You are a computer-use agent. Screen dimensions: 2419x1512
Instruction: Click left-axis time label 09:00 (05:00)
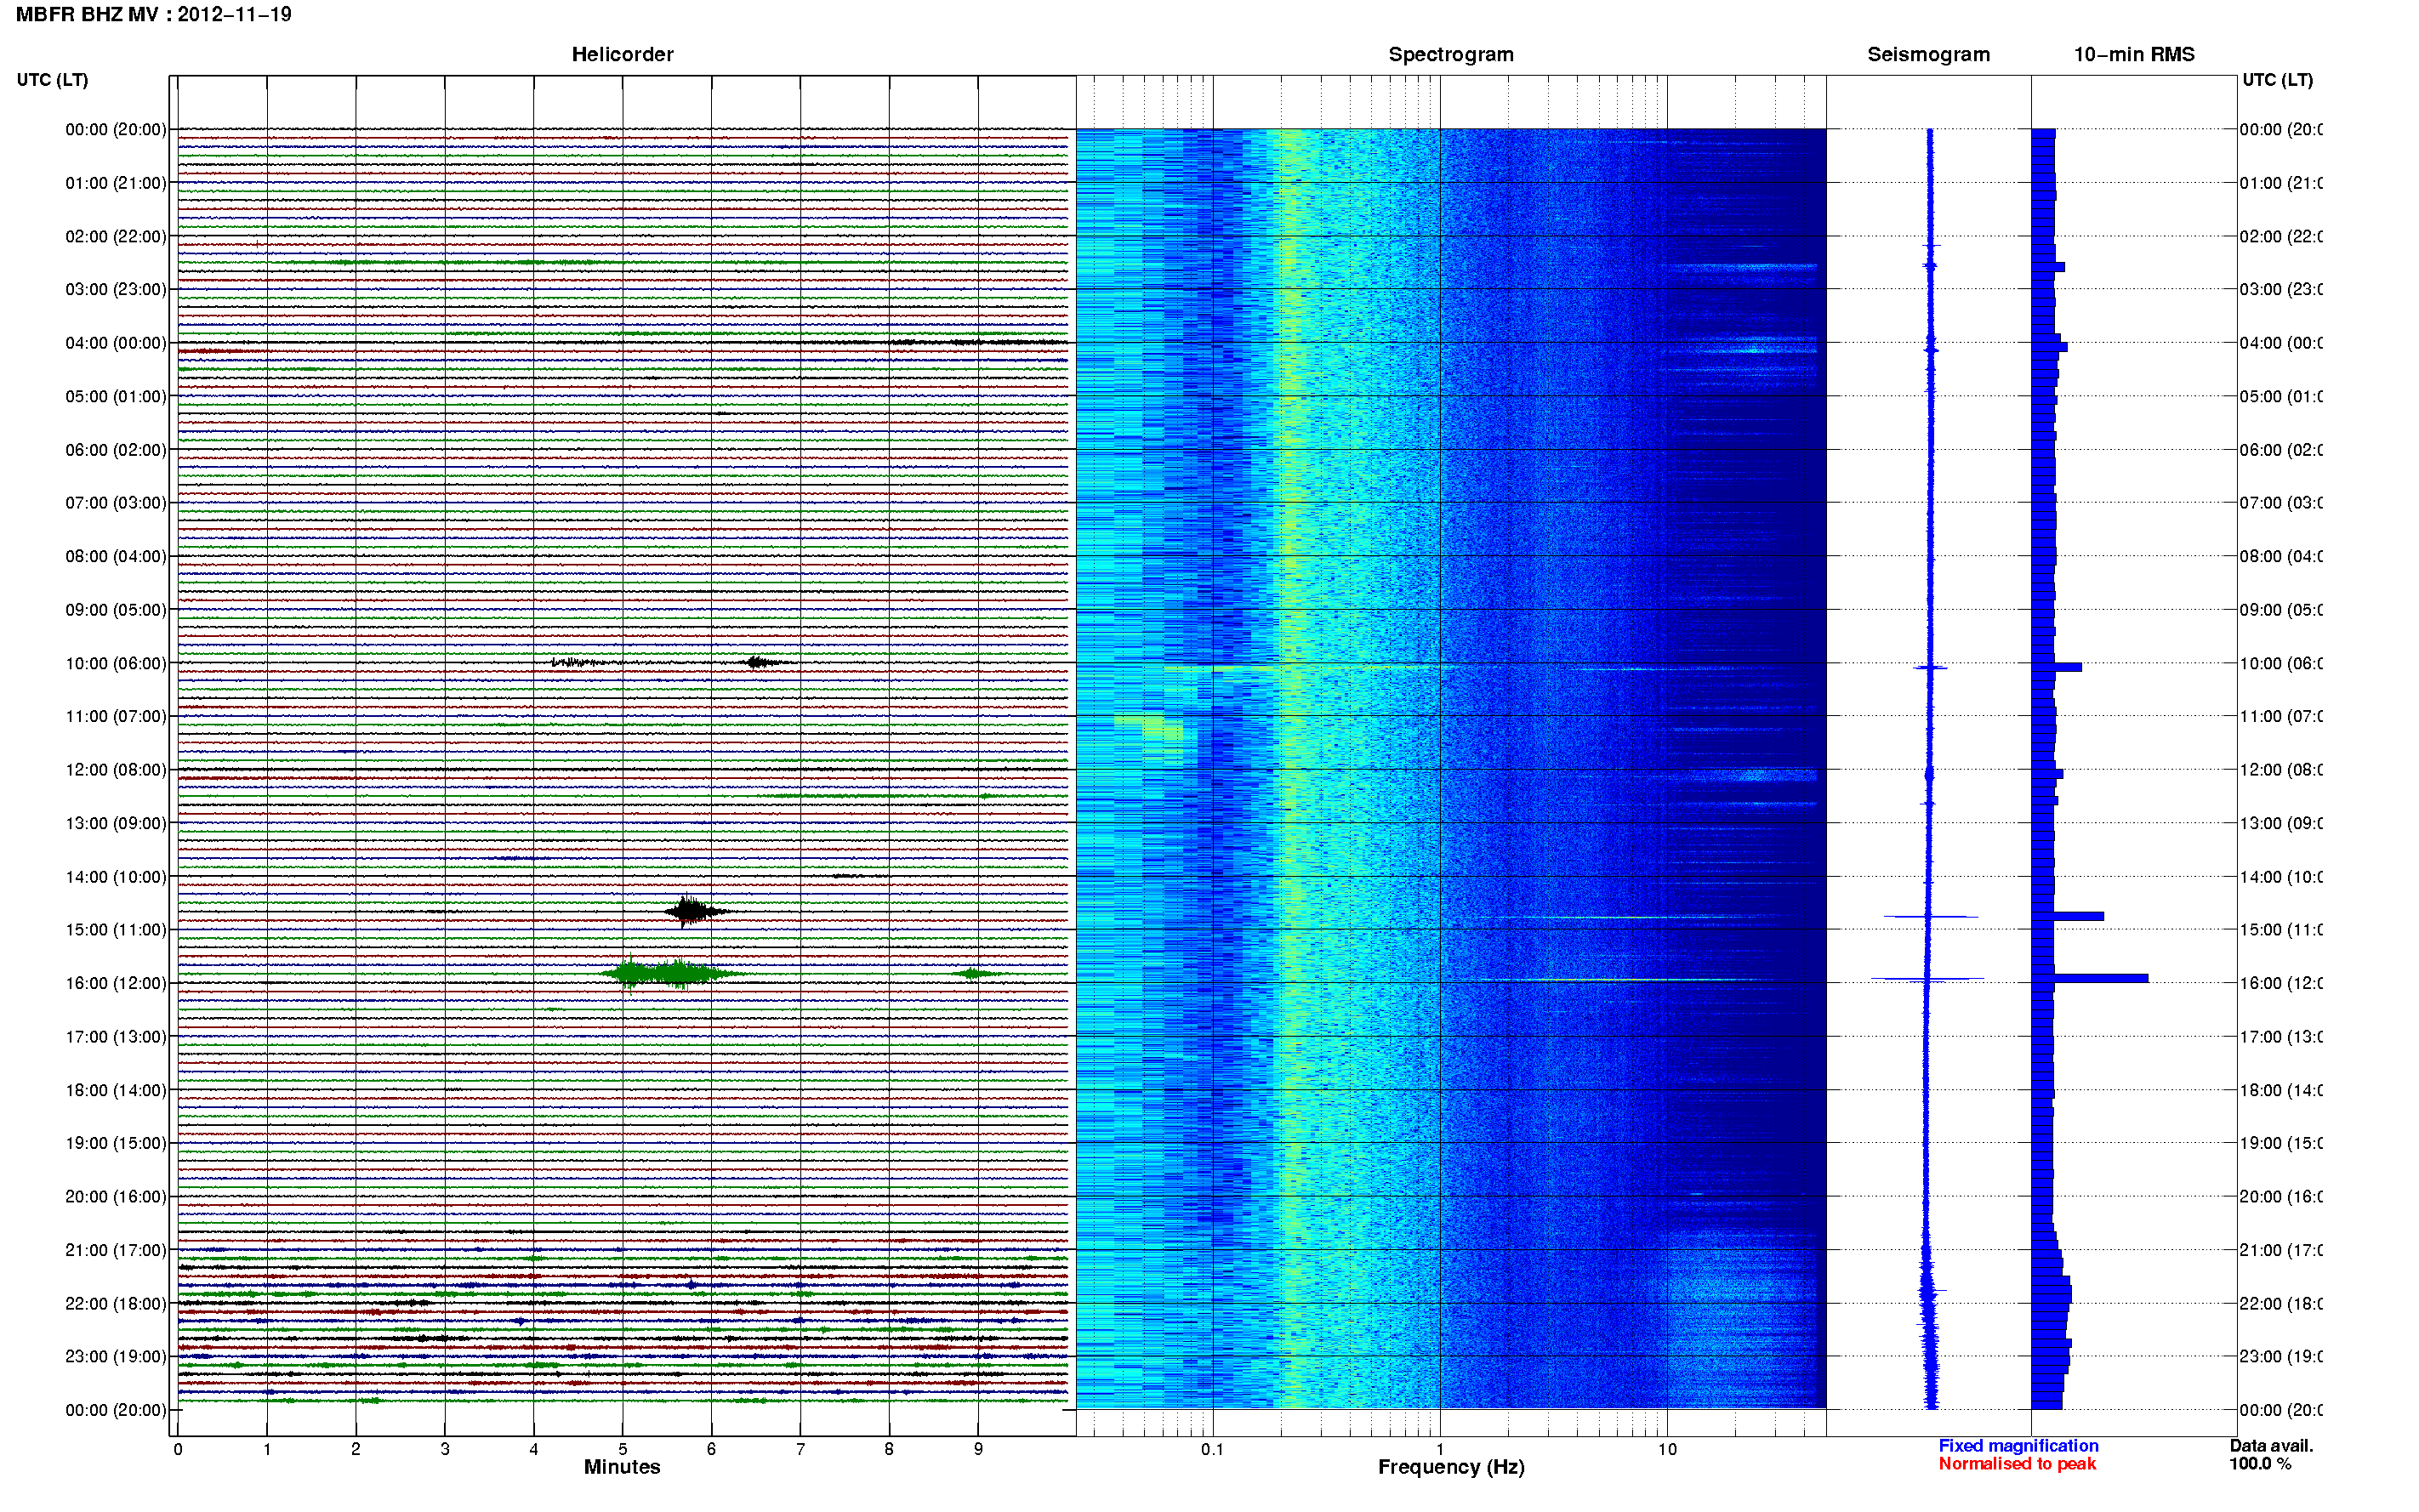pyautogui.click(x=116, y=610)
